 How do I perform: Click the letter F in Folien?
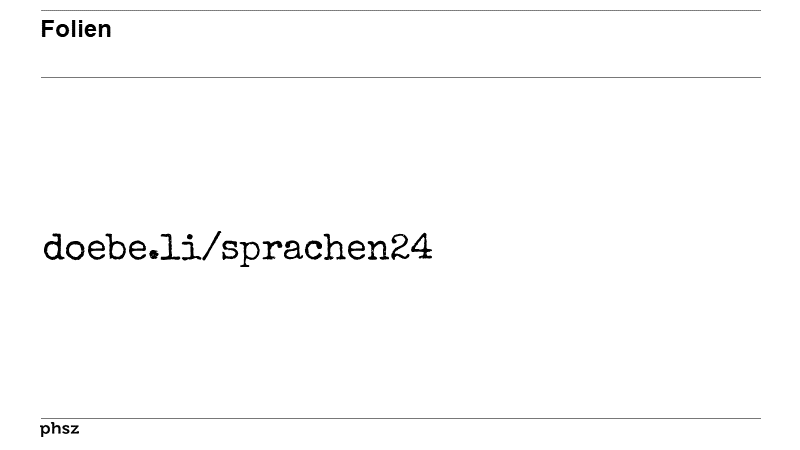tap(47, 29)
